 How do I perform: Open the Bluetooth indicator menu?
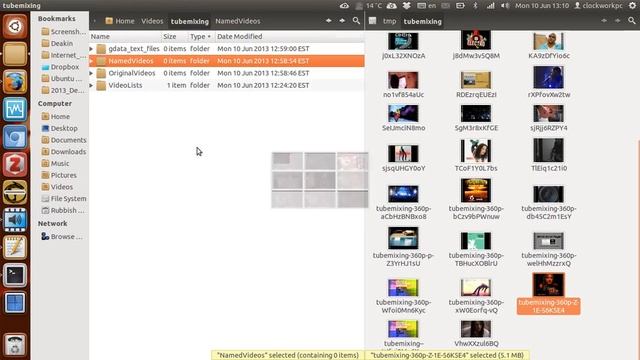[475, 6]
